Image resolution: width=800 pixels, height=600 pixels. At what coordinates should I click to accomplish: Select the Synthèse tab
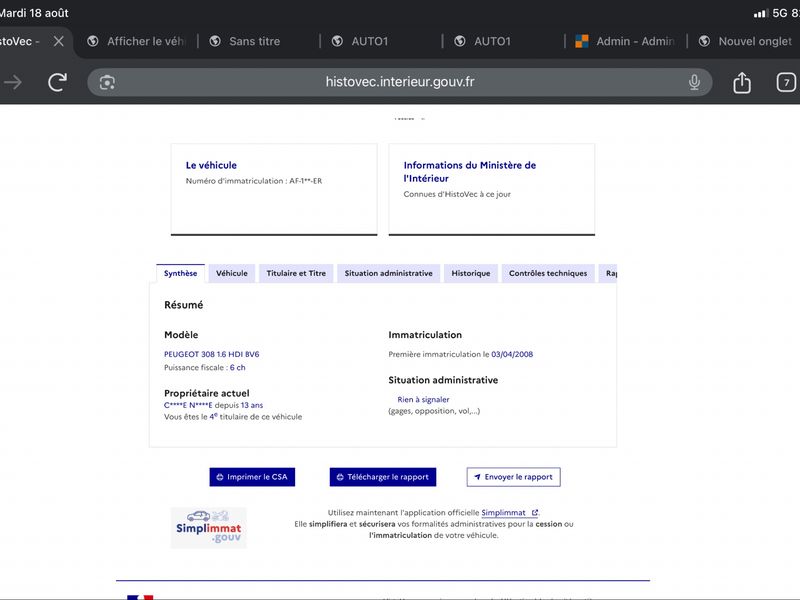[x=181, y=273]
